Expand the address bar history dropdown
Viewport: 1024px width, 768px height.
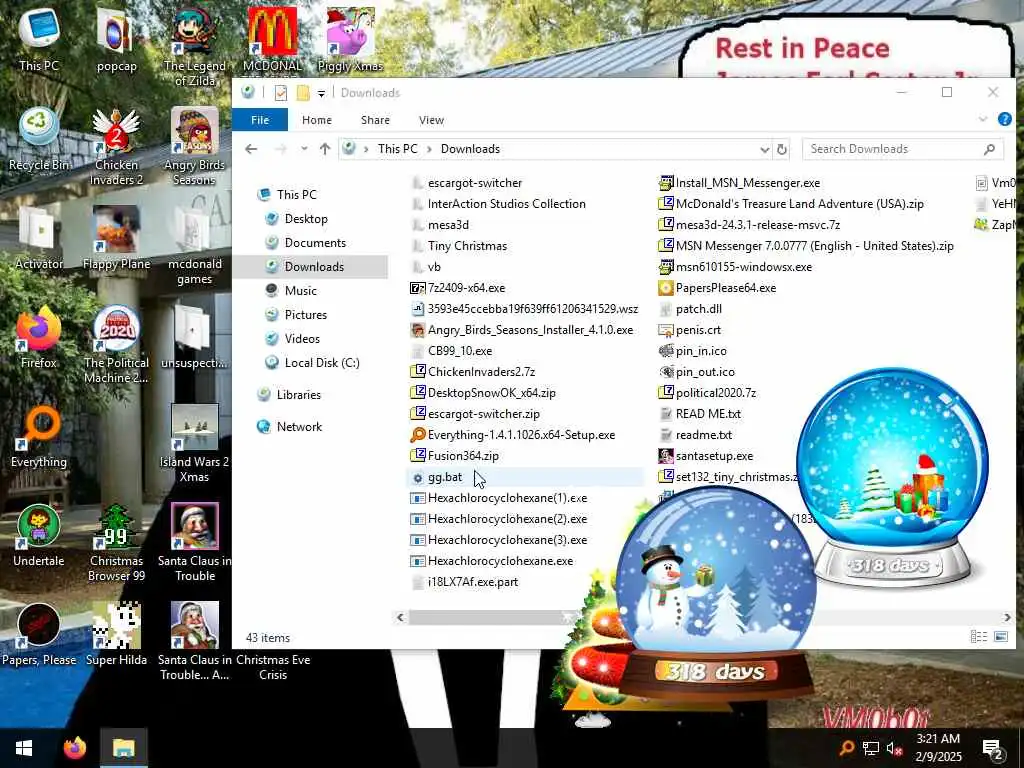765,150
